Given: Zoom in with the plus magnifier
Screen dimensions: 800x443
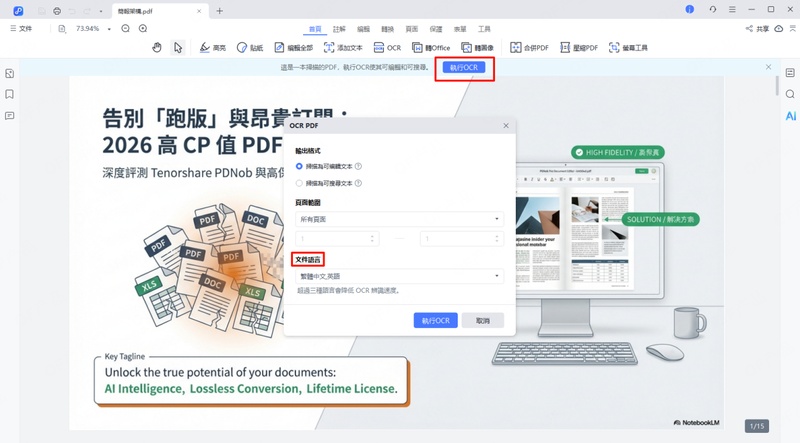Looking at the screenshot, I should click(143, 29).
